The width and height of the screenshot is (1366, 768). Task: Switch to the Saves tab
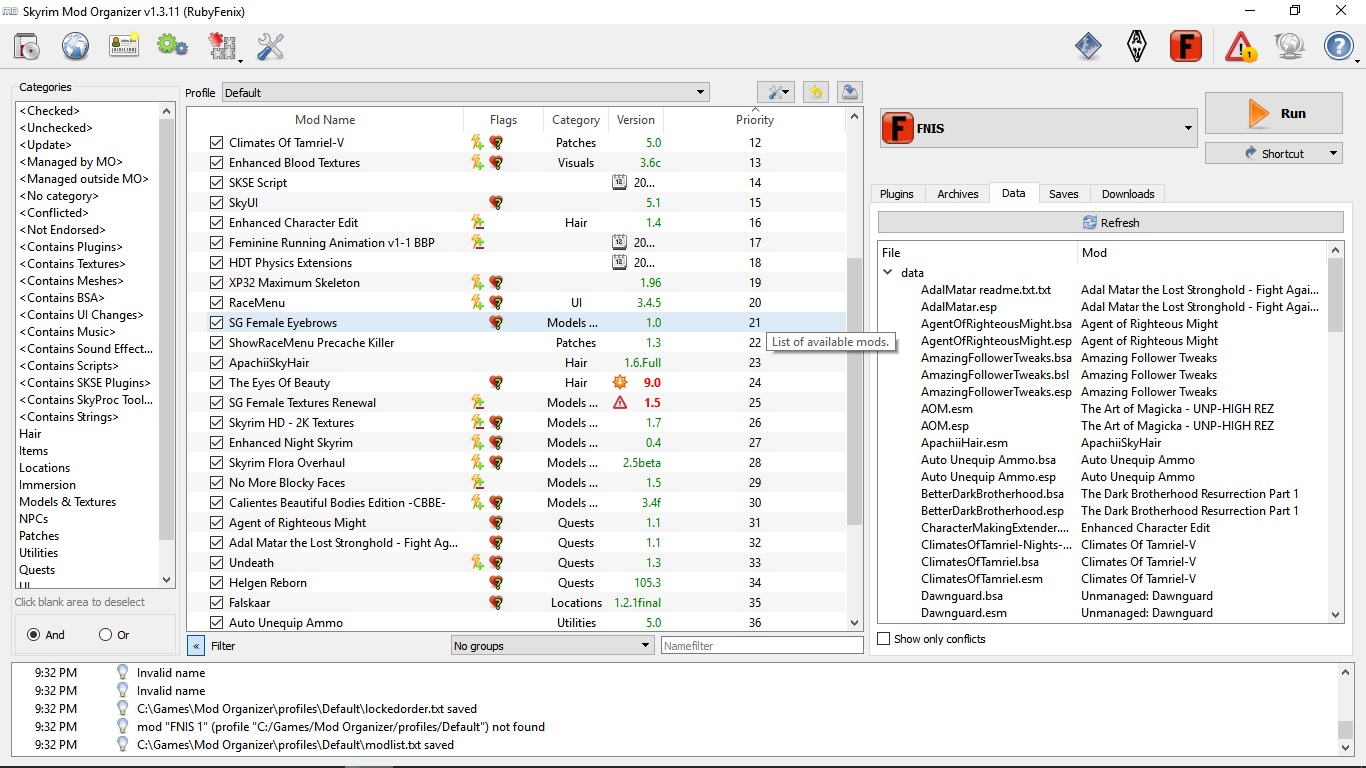[1064, 194]
